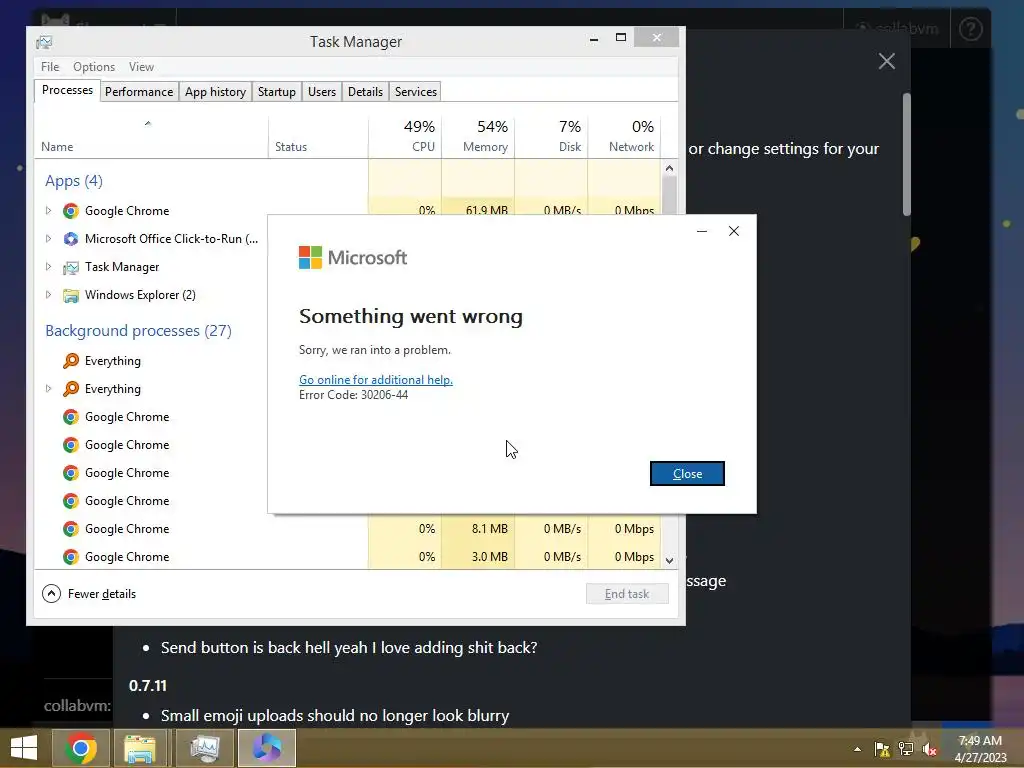Sort by the Status column header
Screen dimensions: 1024x768
pos(318,137)
